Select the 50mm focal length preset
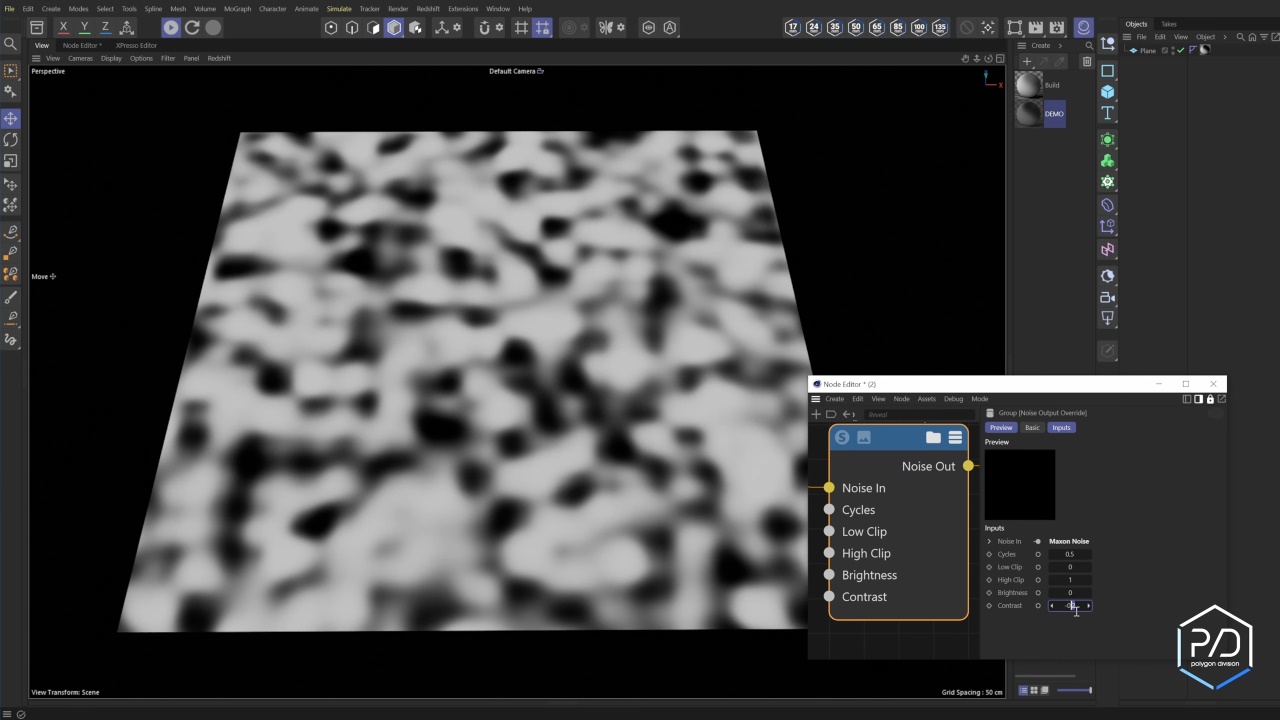The height and width of the screenshot is (720, 1280). tap(855, 28)
